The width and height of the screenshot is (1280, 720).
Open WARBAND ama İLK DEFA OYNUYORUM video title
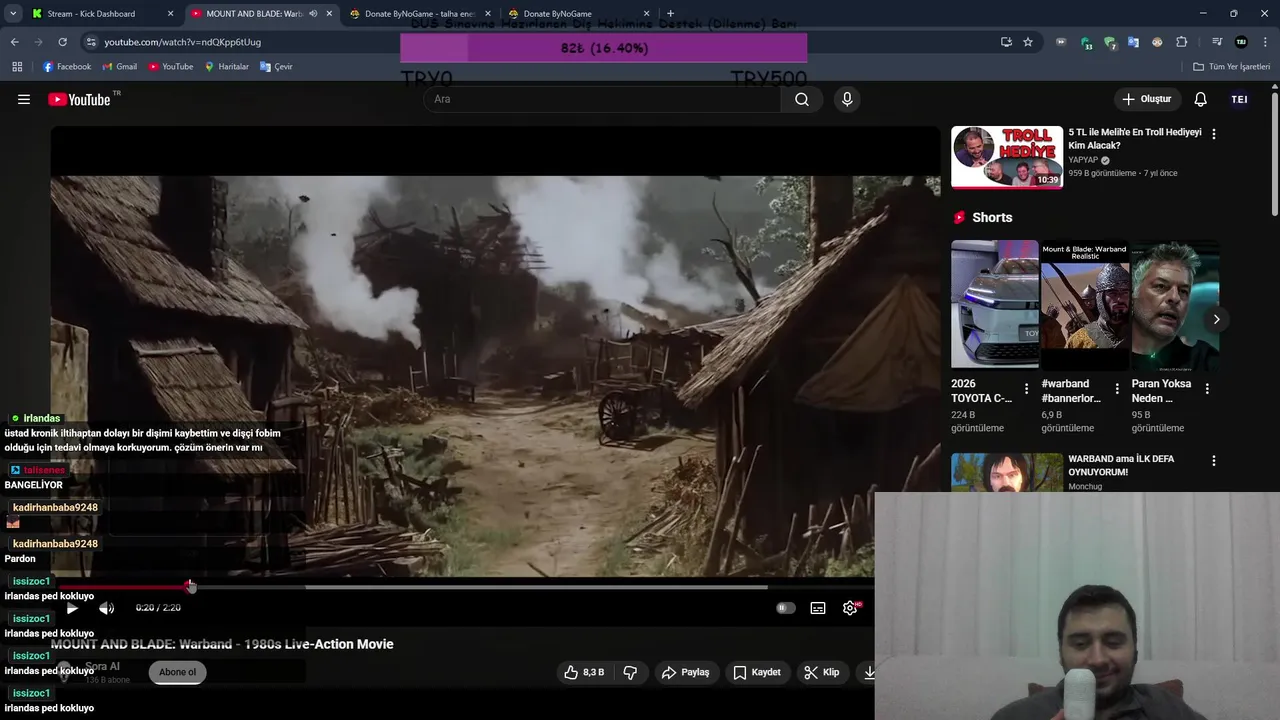click(x=1121, y=465)
